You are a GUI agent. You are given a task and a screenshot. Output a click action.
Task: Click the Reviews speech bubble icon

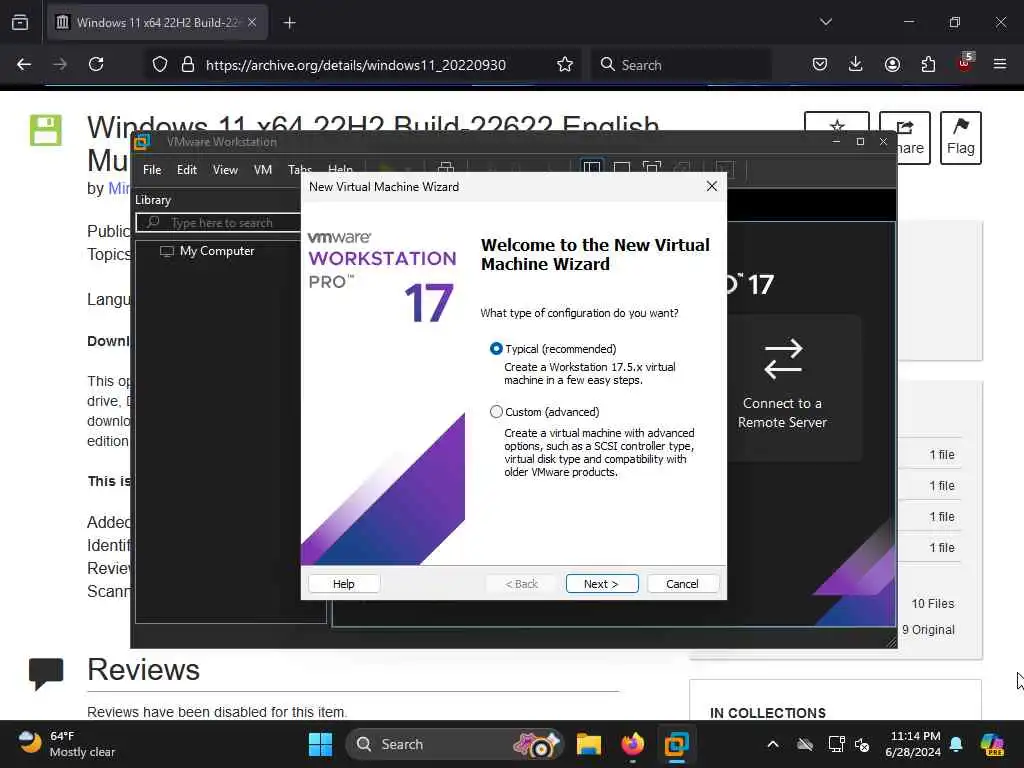coord(46,673)
